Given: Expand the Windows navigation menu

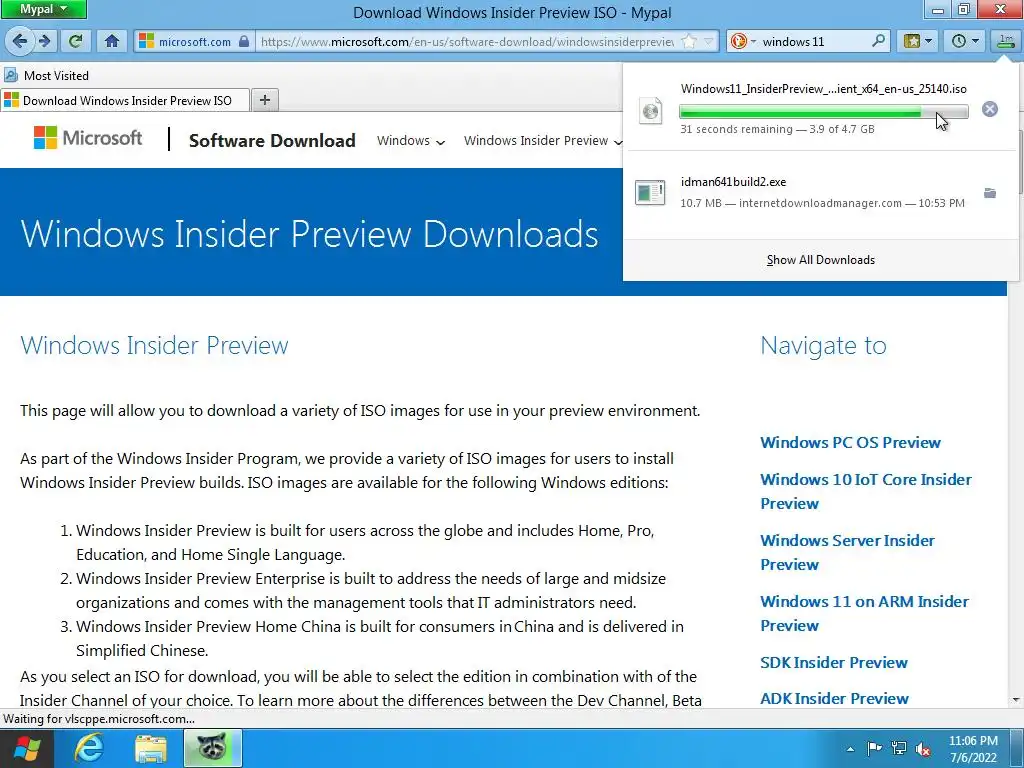Looking at the screenshot, I should [411, 140].
